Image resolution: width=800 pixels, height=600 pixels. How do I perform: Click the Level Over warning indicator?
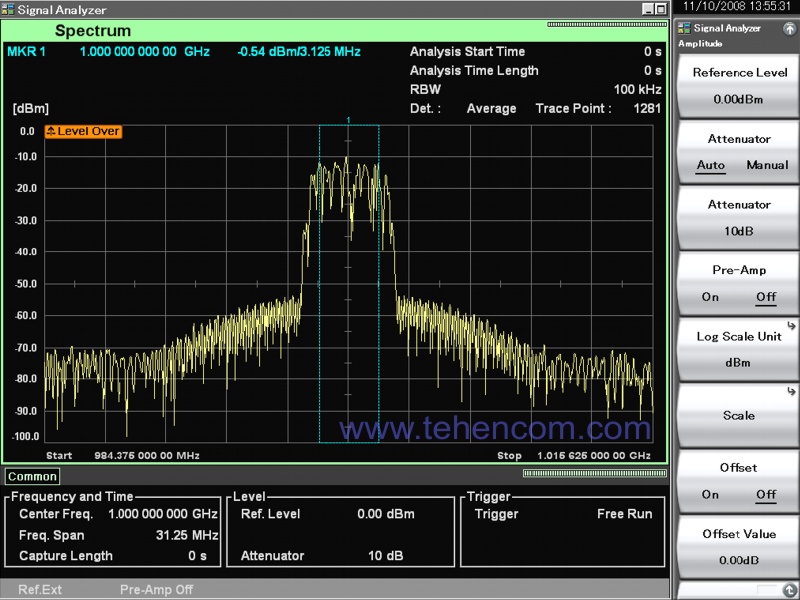tap(83, 131)
